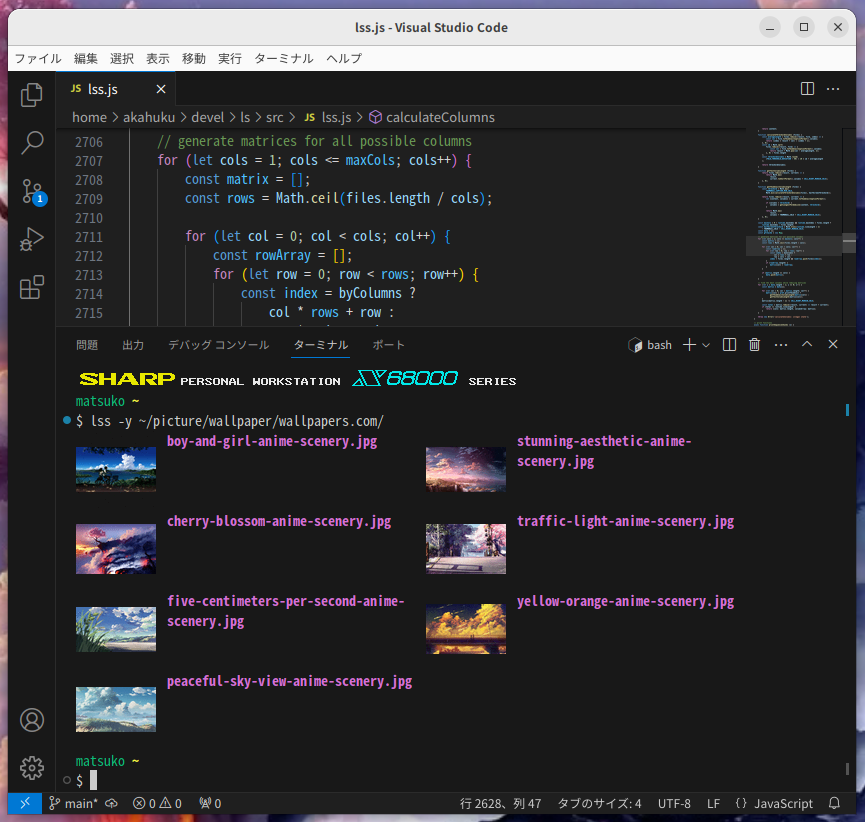
Task: Open the terminal launch profile dropdown arrow
Action: 706,345
